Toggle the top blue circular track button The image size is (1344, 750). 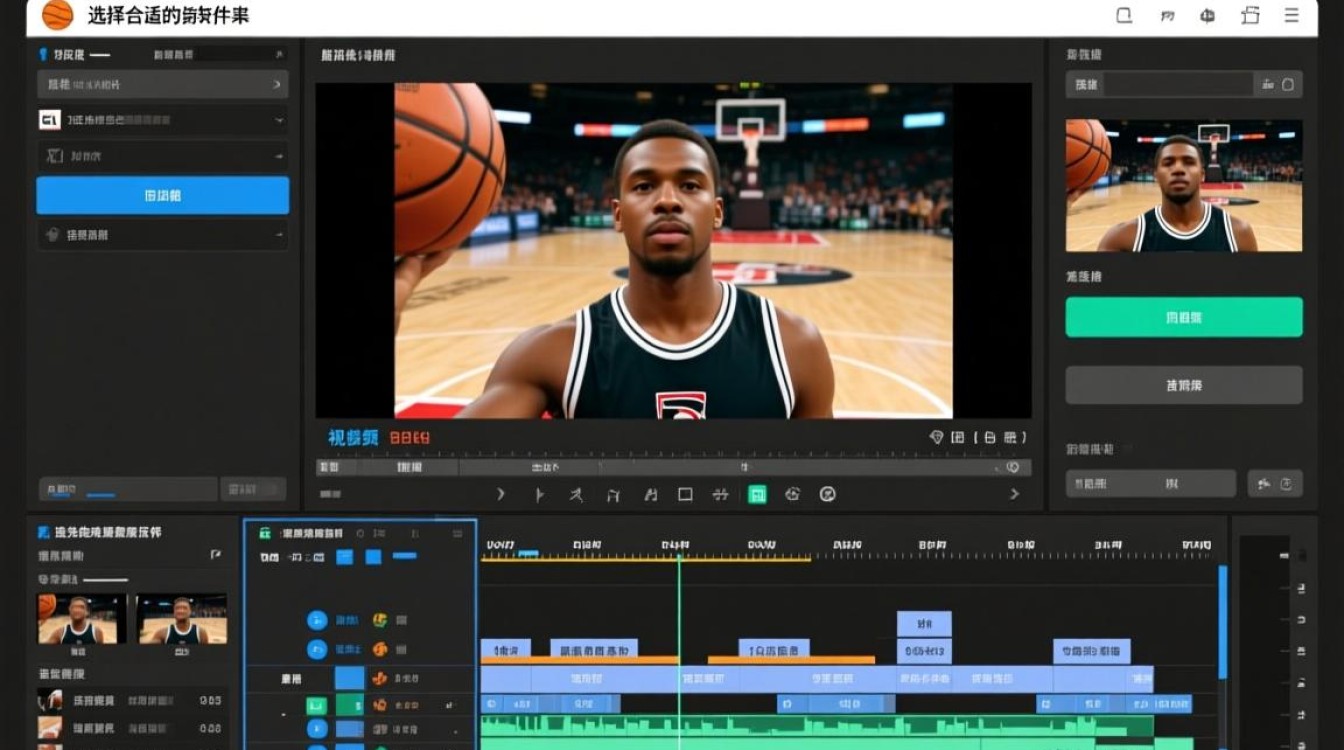tap(317, 620)
